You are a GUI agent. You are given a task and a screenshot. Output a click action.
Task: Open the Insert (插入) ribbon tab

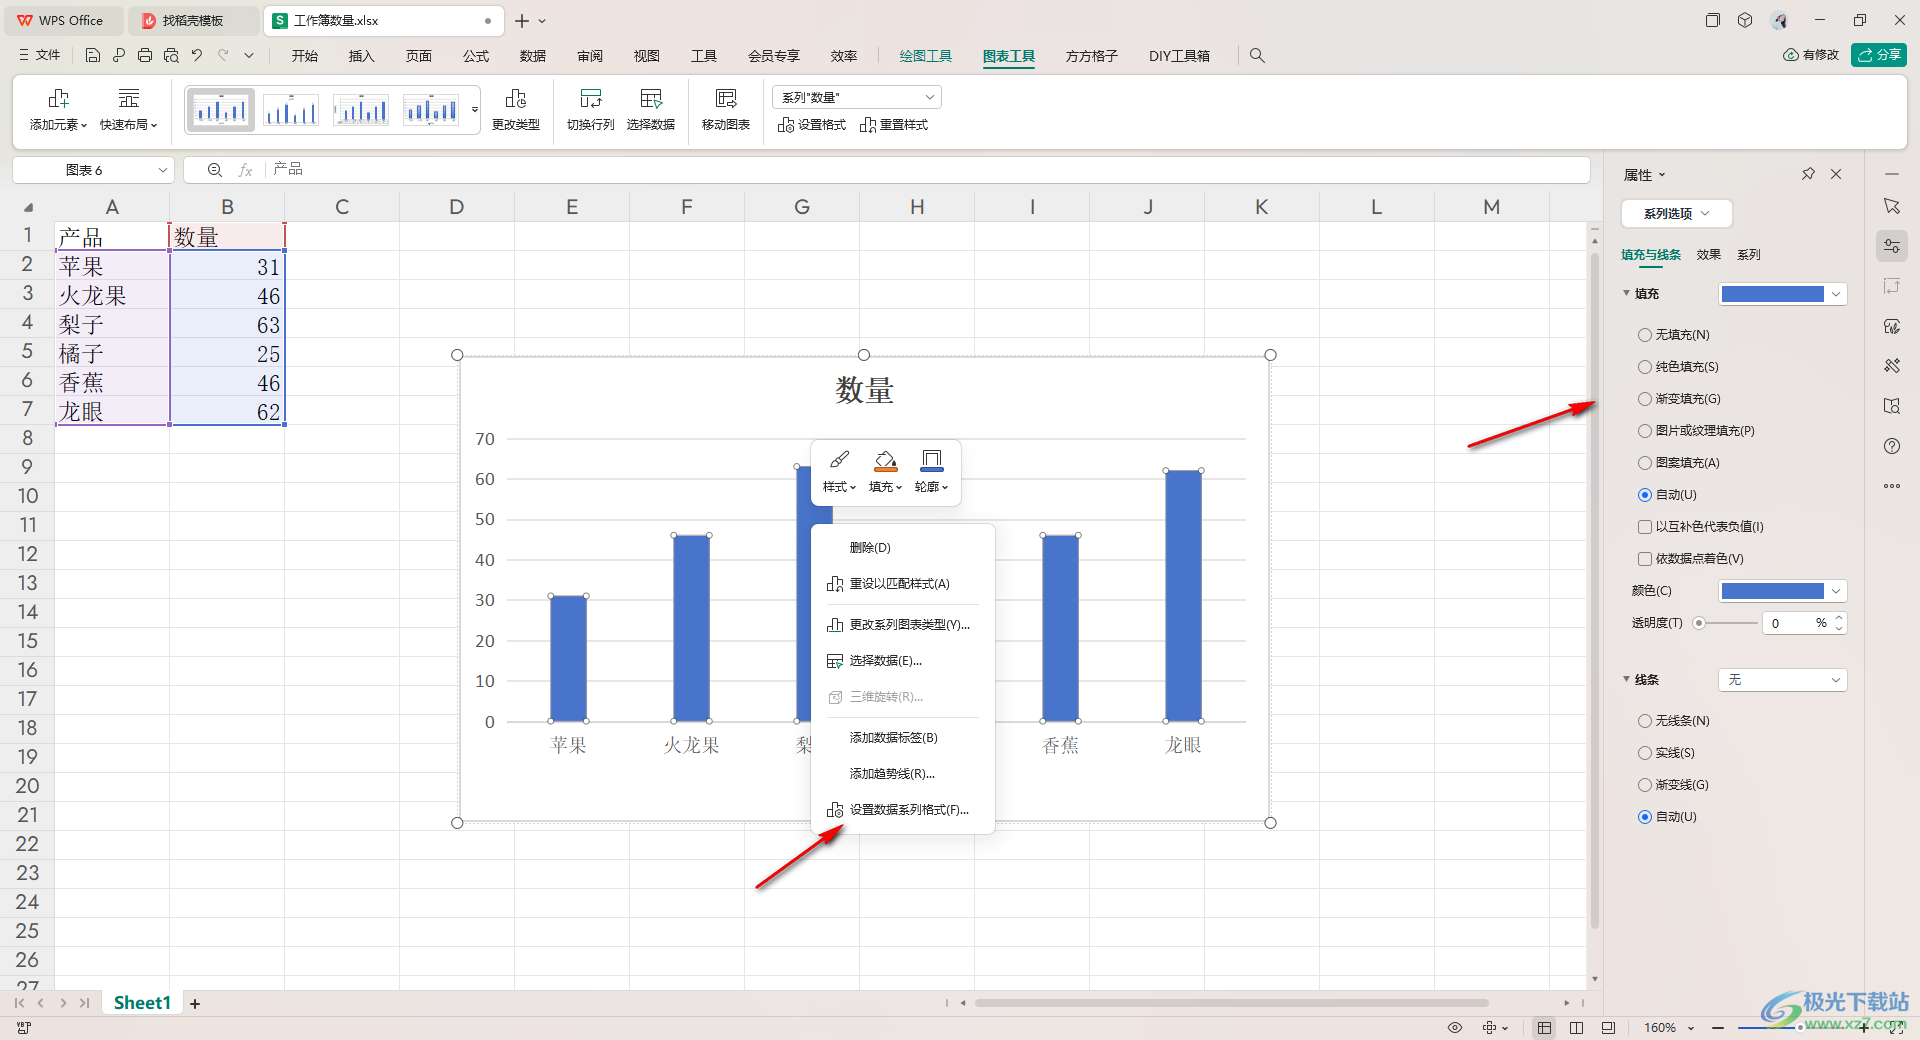pos(361,56)
